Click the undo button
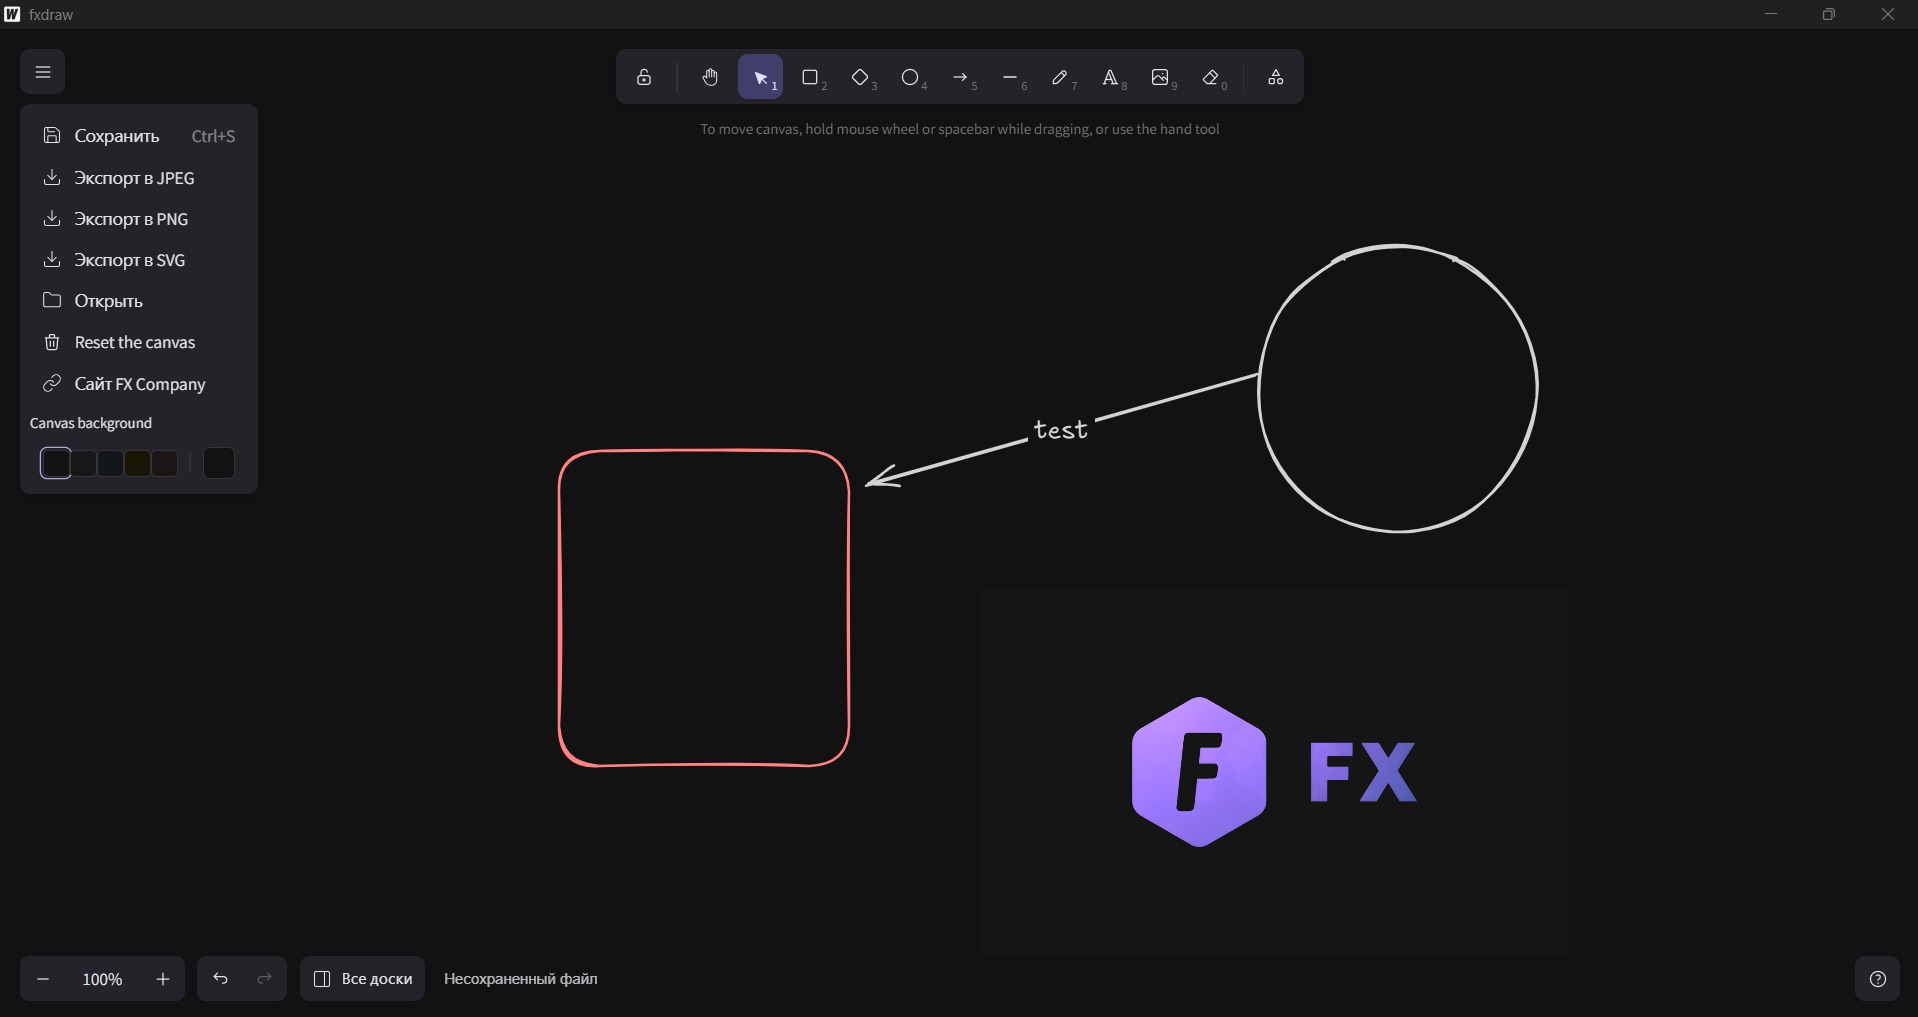 click(220, 979)
